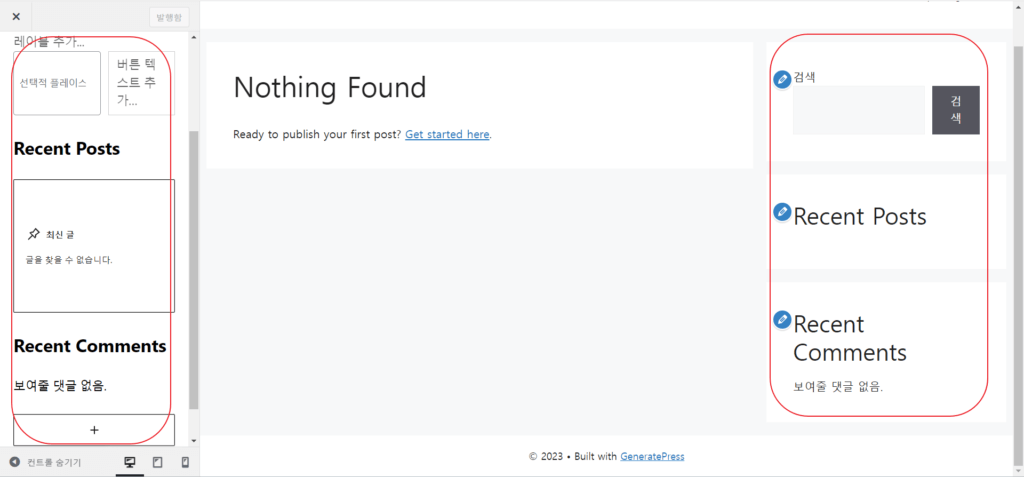Click the pencil edit shortcut beside Recent Posts widget
1024x477 pixels.
(783, 212)
